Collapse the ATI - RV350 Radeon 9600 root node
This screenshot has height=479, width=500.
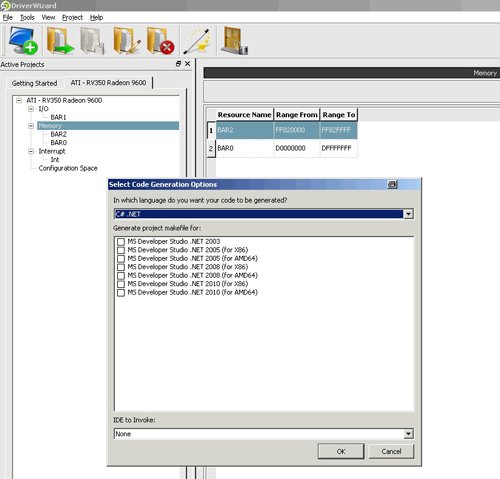click(19, 100)
